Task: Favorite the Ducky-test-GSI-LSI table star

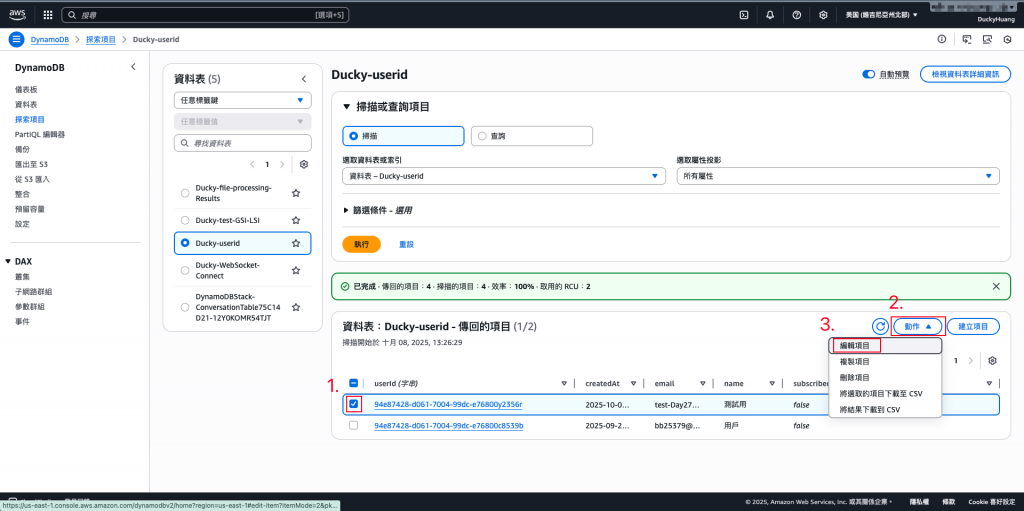Action: [x=296, y=220]
